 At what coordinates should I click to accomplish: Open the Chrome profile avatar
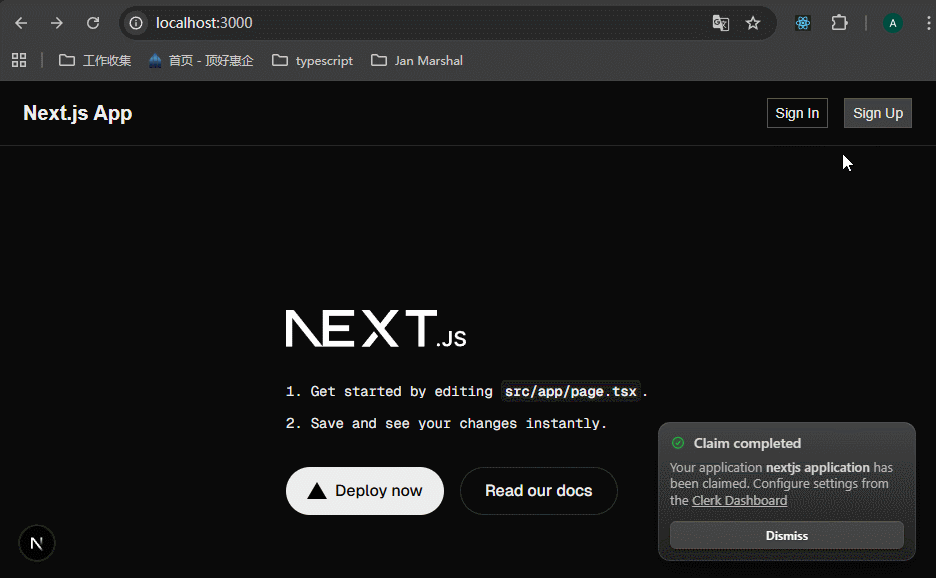tap(892, 23)
